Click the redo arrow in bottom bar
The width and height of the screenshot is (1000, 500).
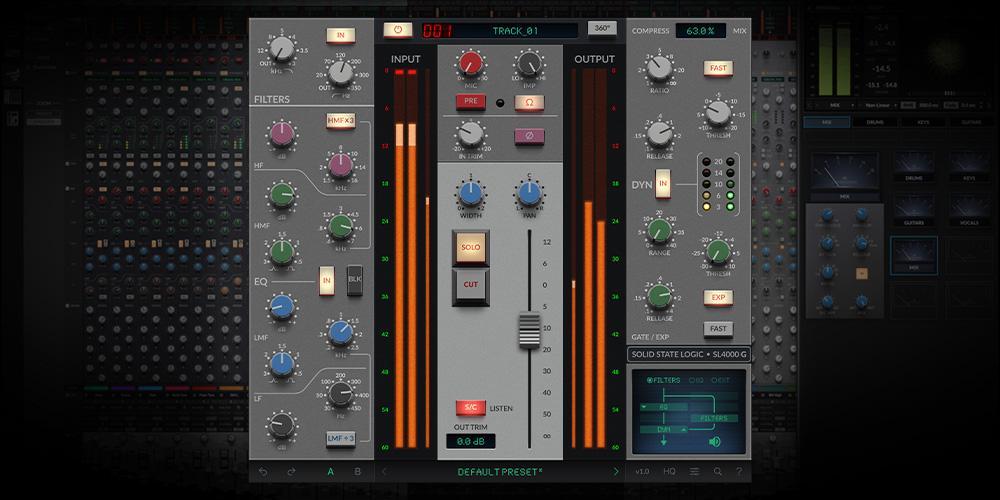(292, 471)
